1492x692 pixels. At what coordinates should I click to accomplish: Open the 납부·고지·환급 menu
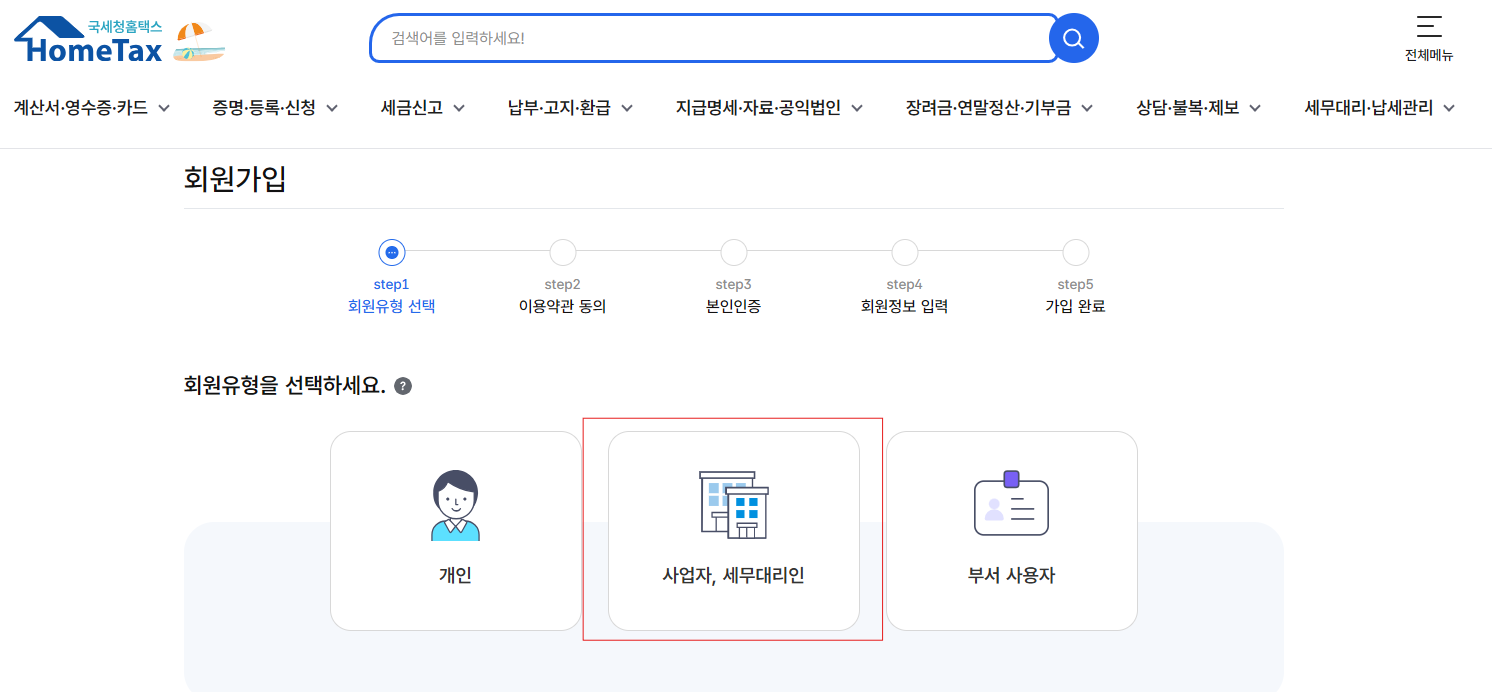point(570,108)
